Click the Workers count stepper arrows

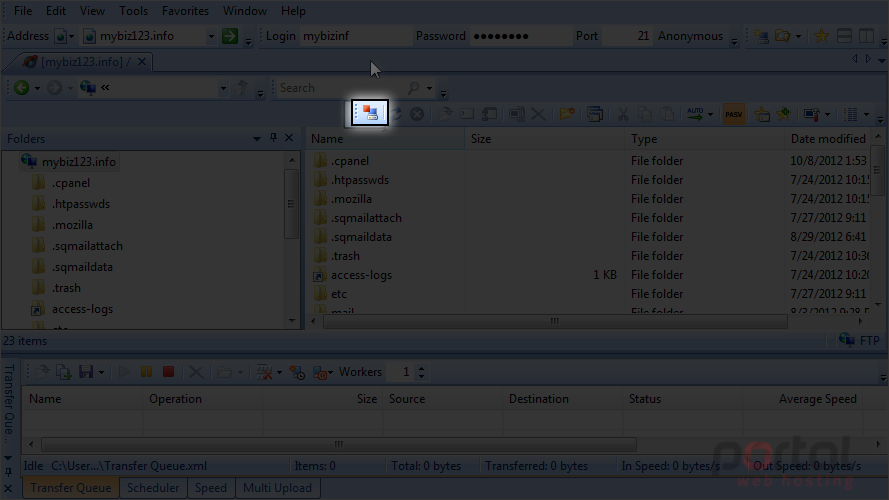point(421,372)
